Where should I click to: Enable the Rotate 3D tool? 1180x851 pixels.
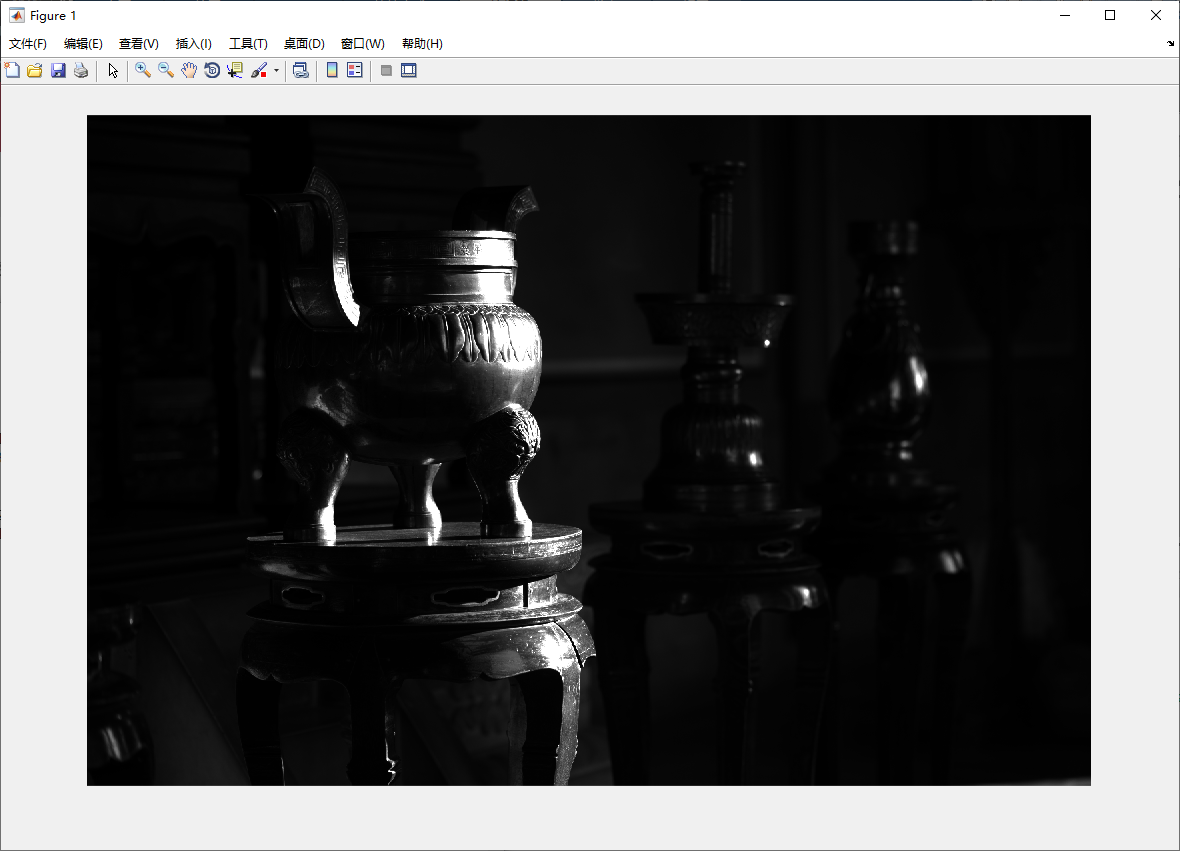(212, 71)
